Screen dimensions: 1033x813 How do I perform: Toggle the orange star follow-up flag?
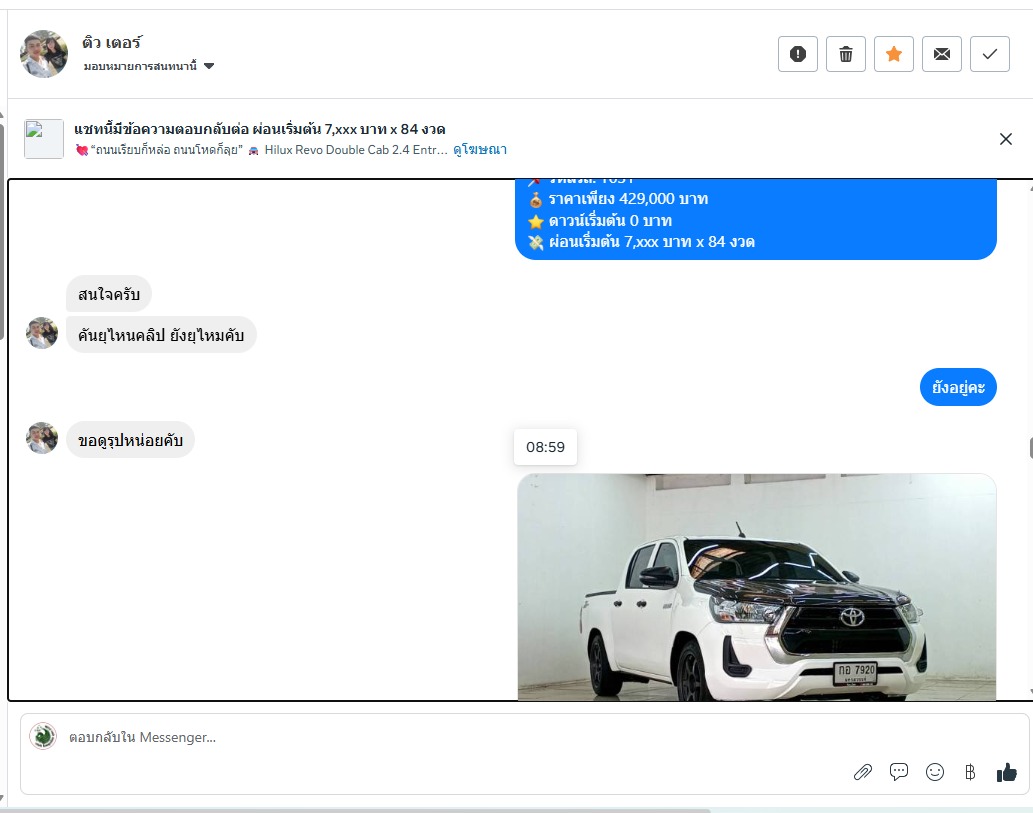coord(894,54)
